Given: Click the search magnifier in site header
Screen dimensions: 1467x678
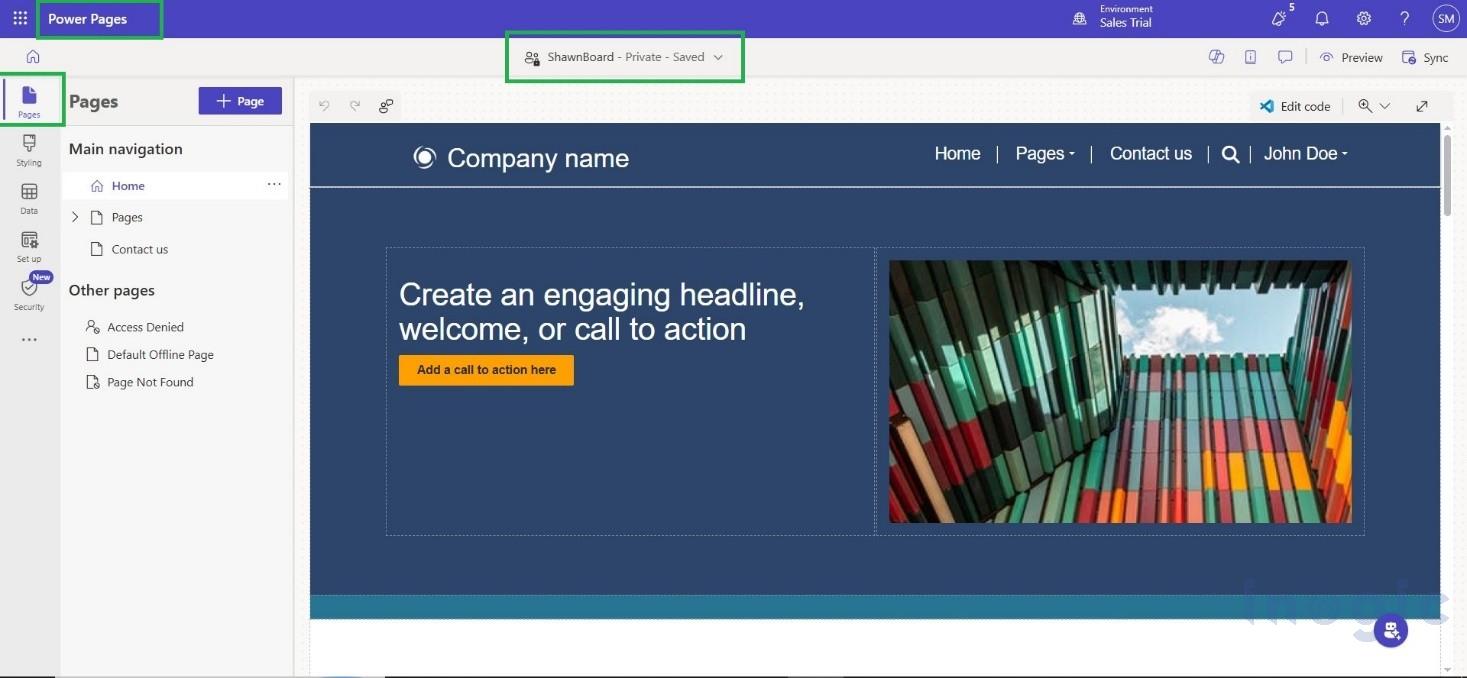Looking at the screenshot, I should [x=1231, y=154].
